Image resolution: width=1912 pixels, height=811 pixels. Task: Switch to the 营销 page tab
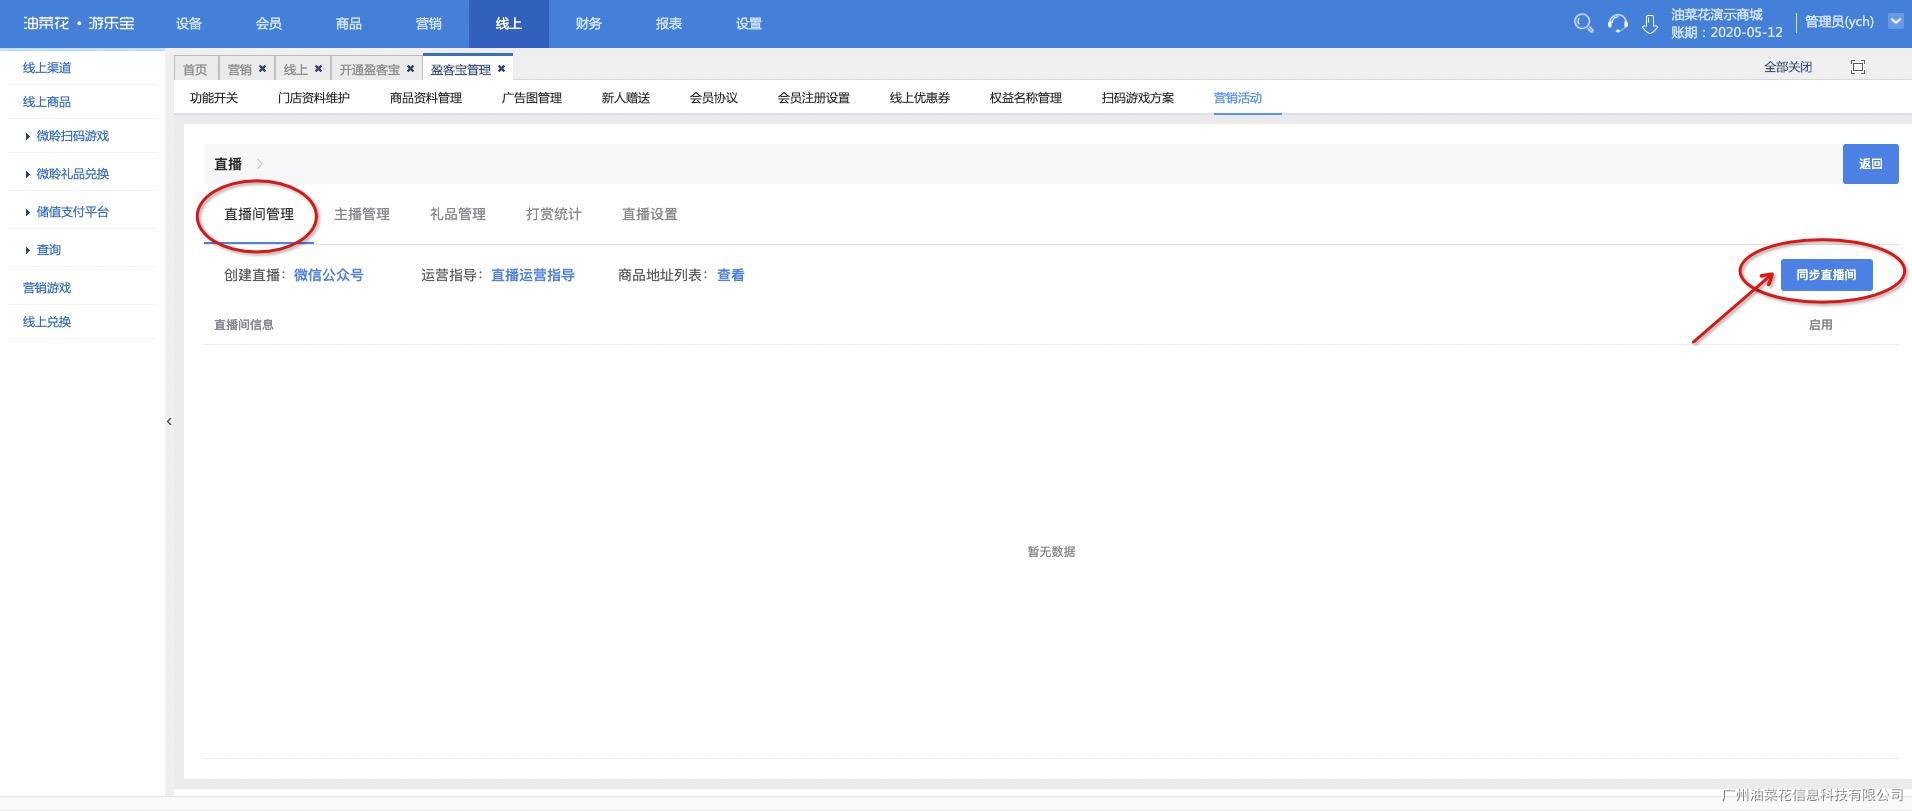coord(240,69)
